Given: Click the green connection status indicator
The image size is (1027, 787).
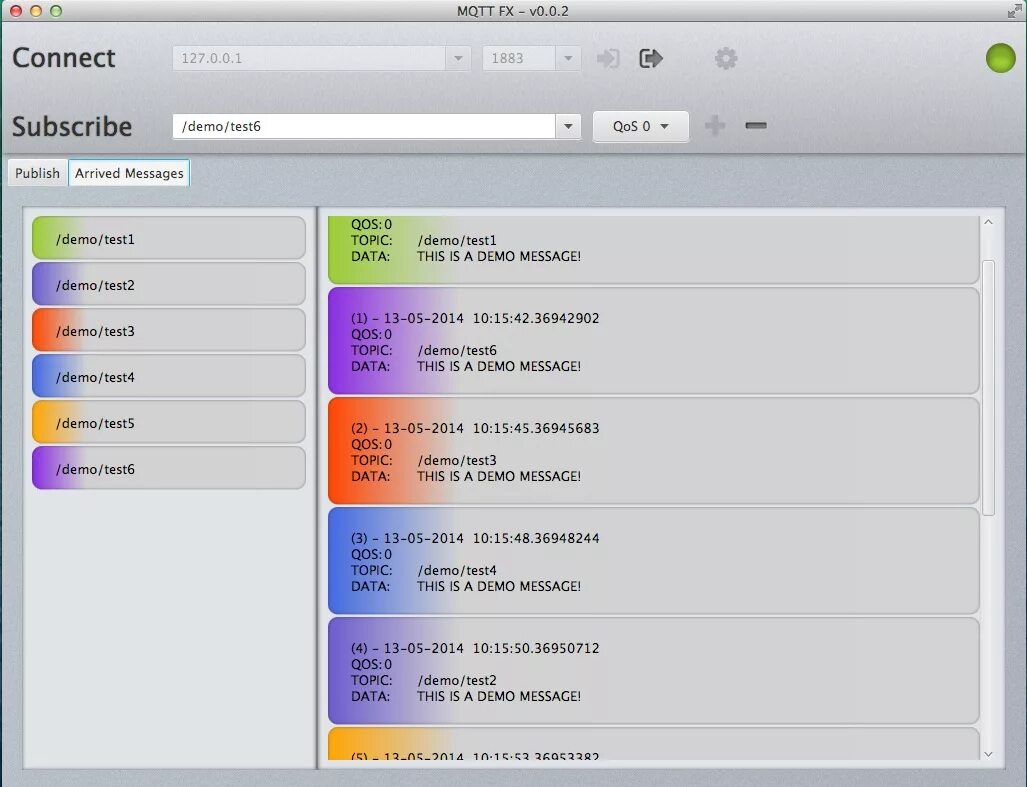Looking at the screenshot, I should [x=1000, y=58].
